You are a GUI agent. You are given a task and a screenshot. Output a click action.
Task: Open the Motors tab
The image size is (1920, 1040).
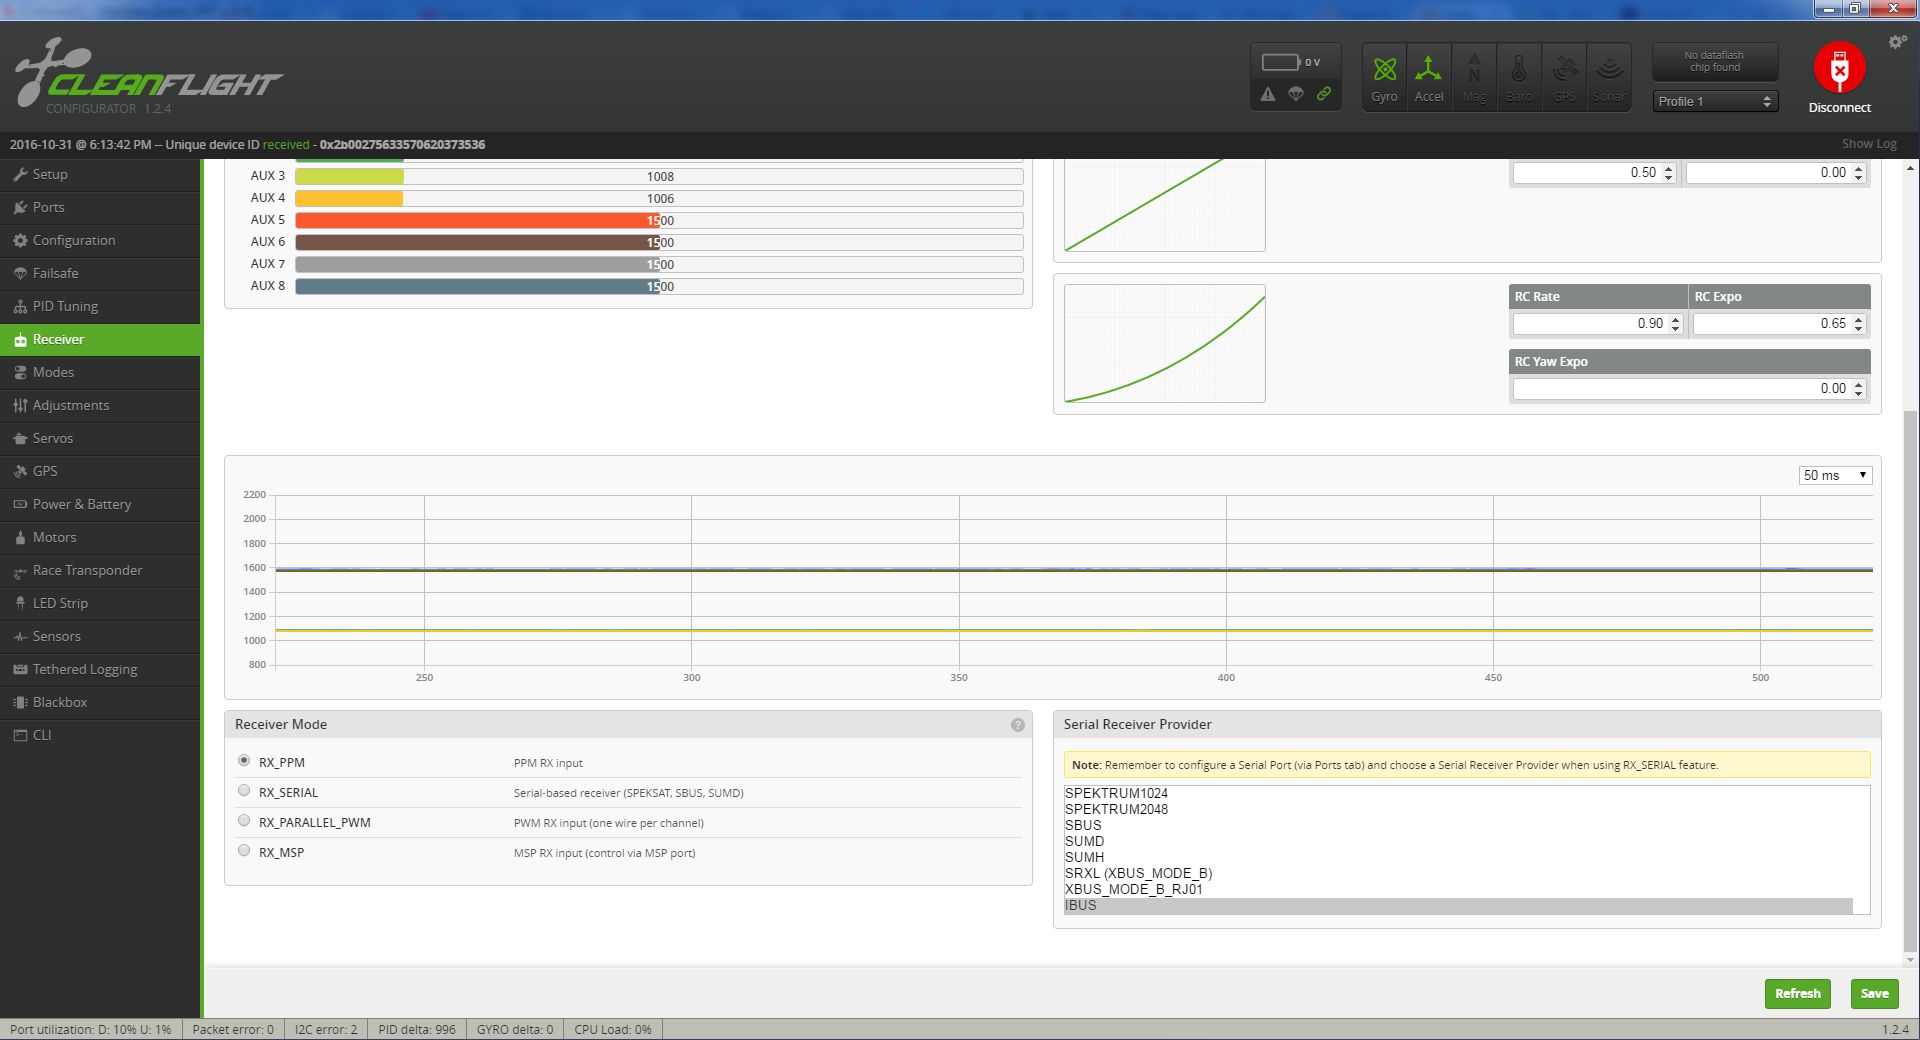(x=100, y=537)
